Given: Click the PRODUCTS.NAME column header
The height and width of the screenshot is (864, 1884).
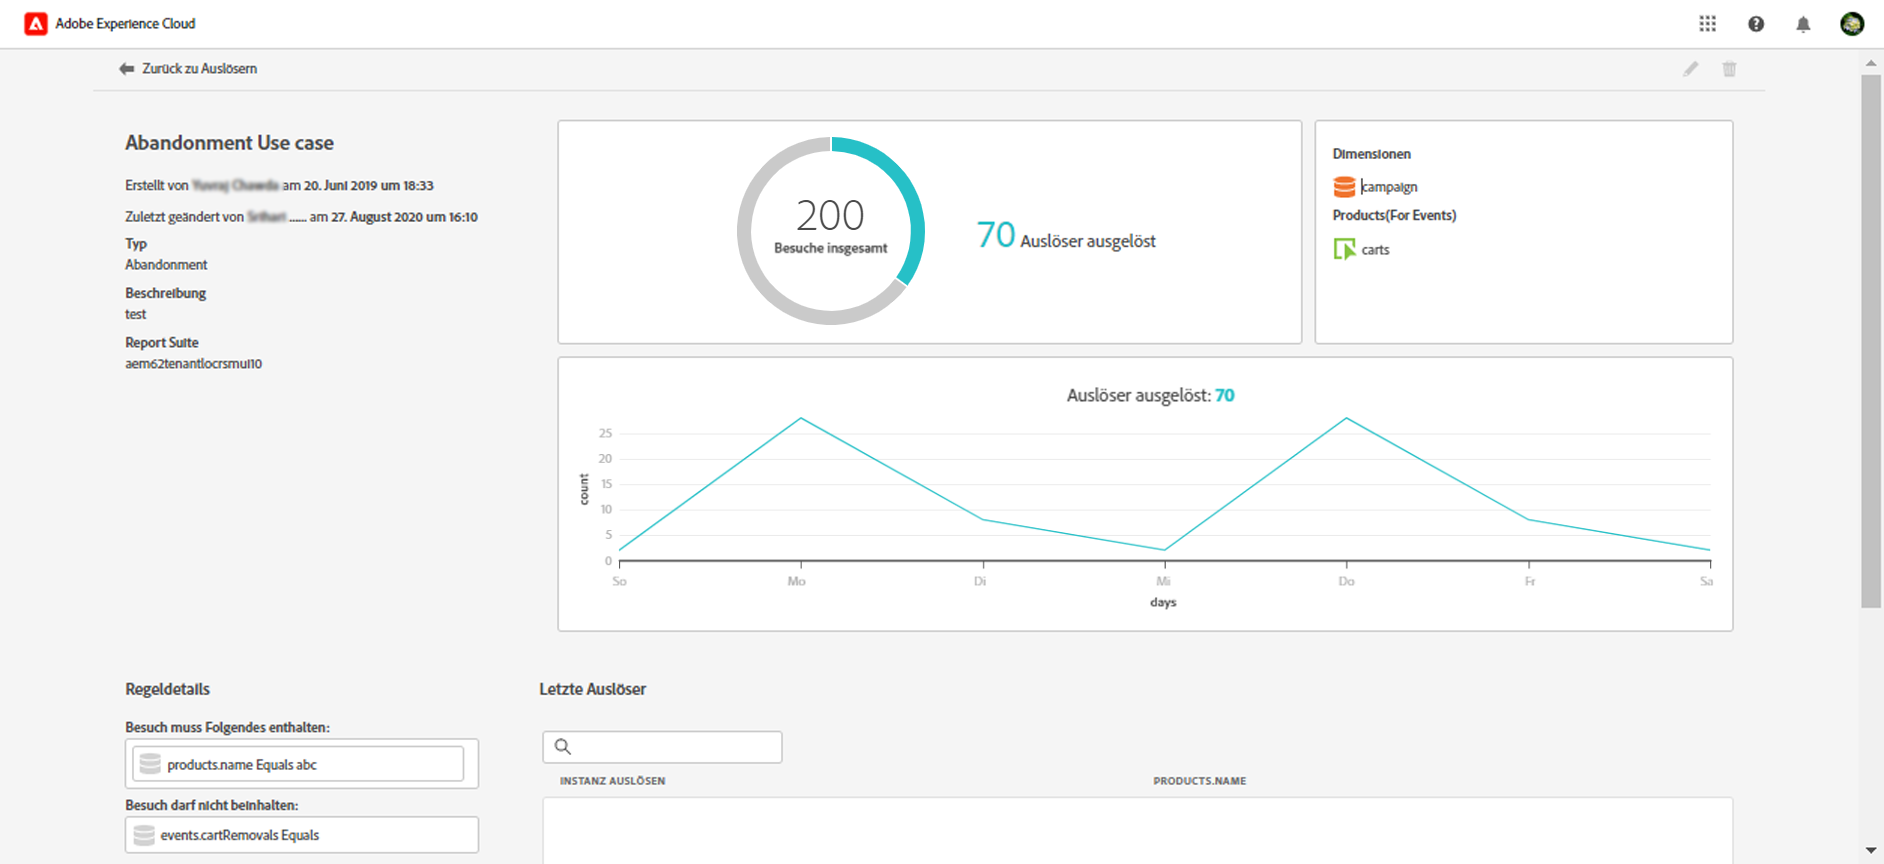Looking at the screenshot, I should tap(1199, 781).
